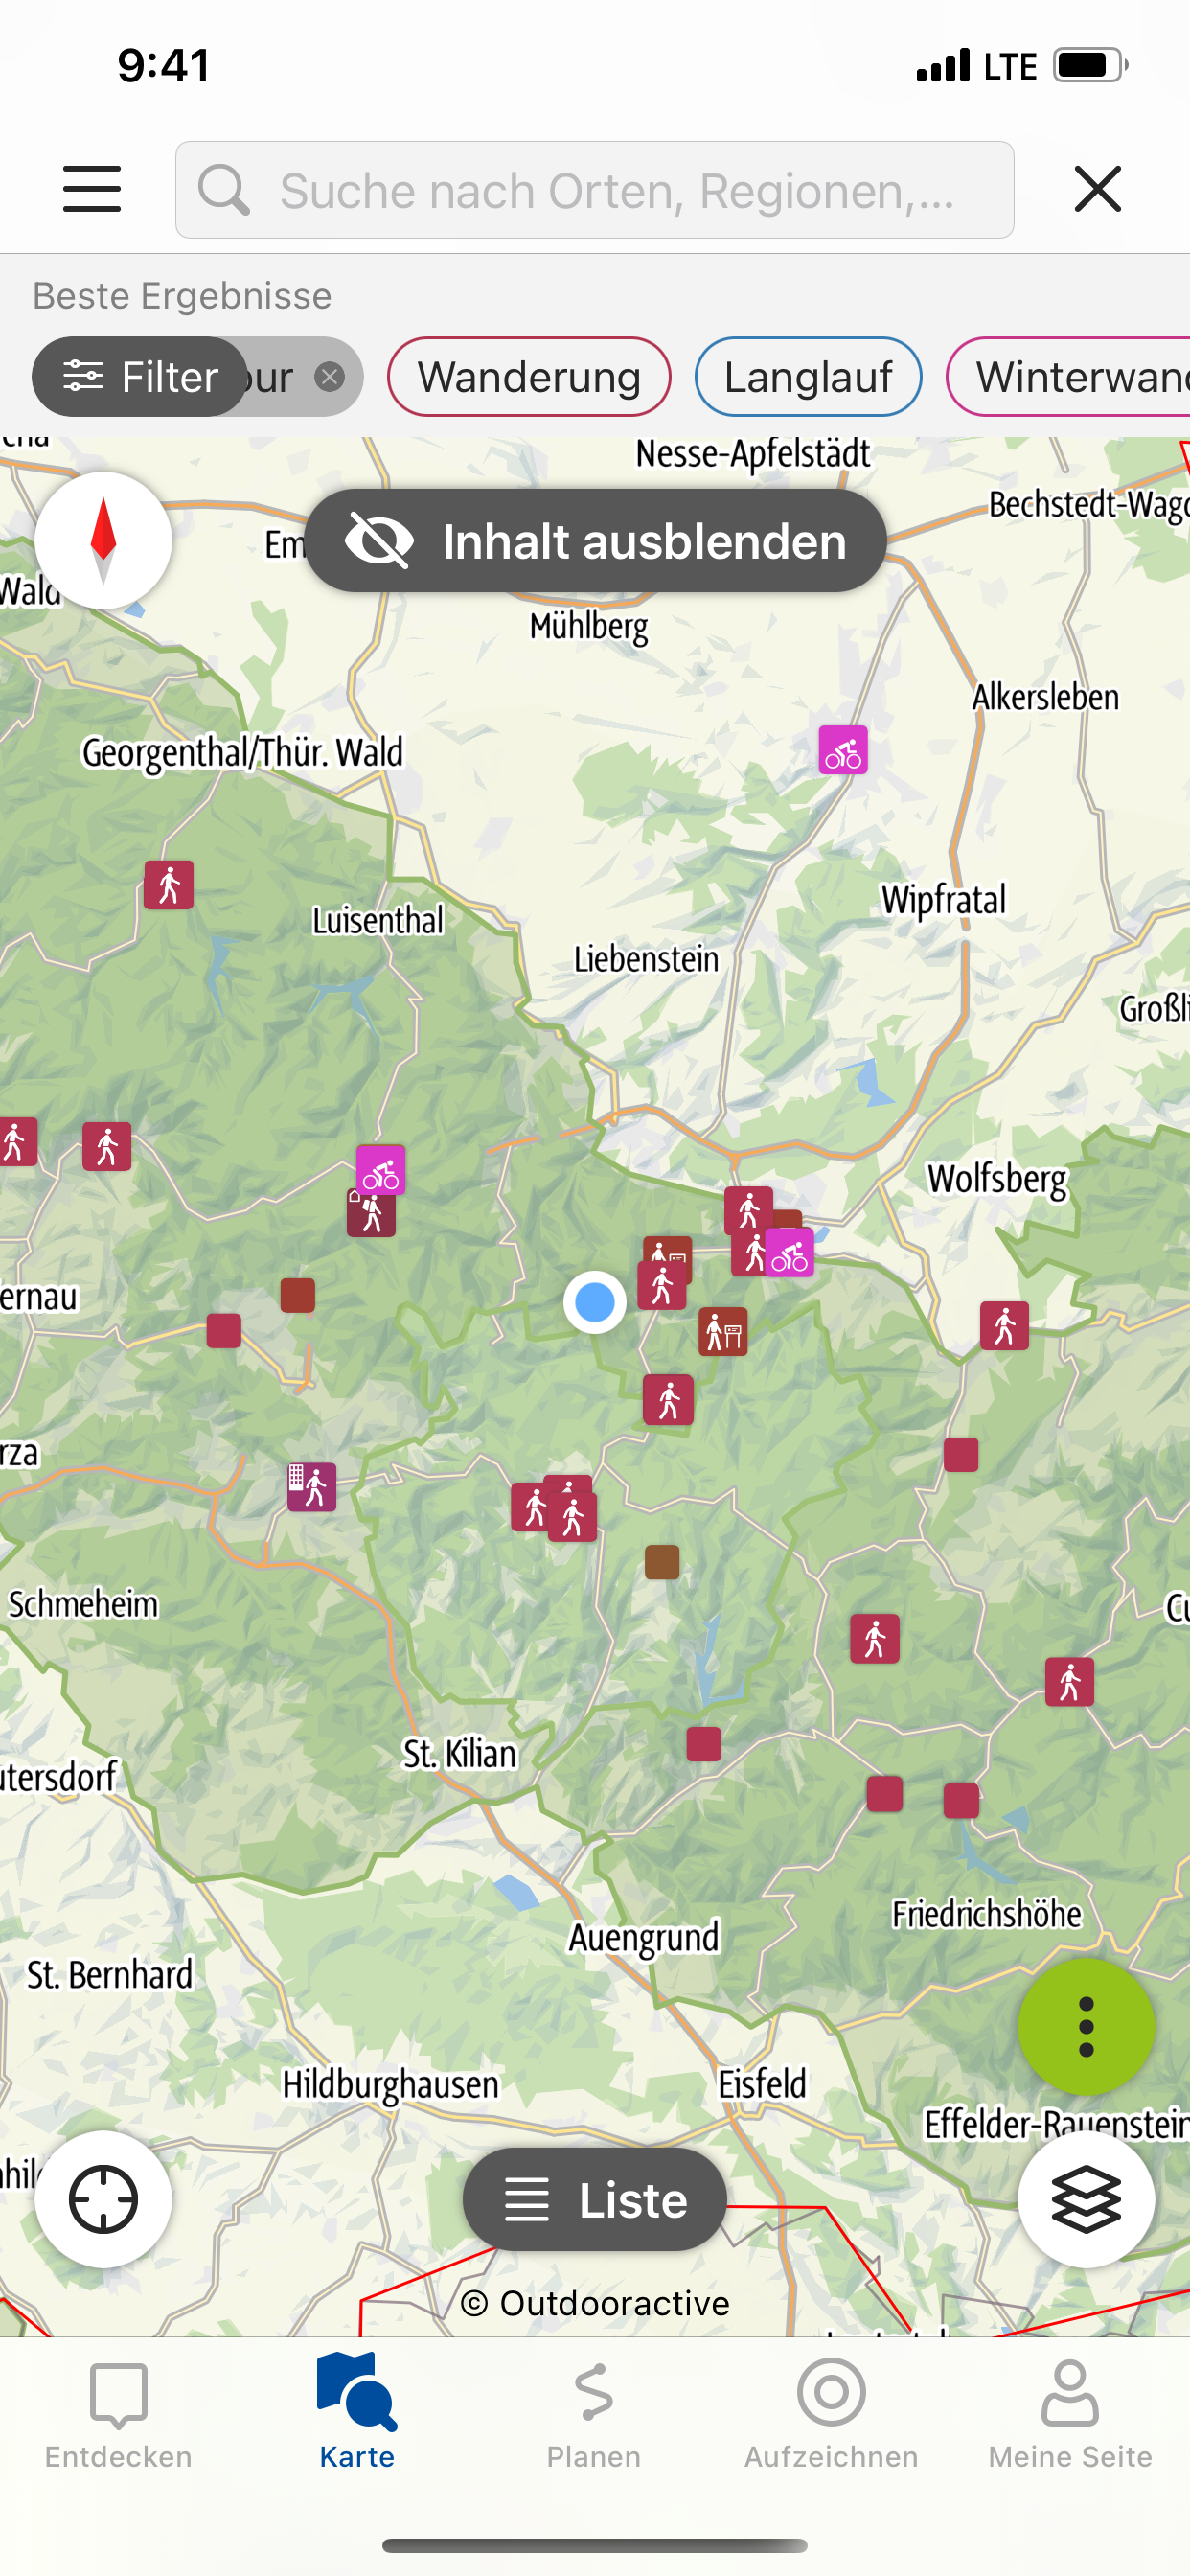Select the pink cycling marker near Alkersleben

[843, 750]
